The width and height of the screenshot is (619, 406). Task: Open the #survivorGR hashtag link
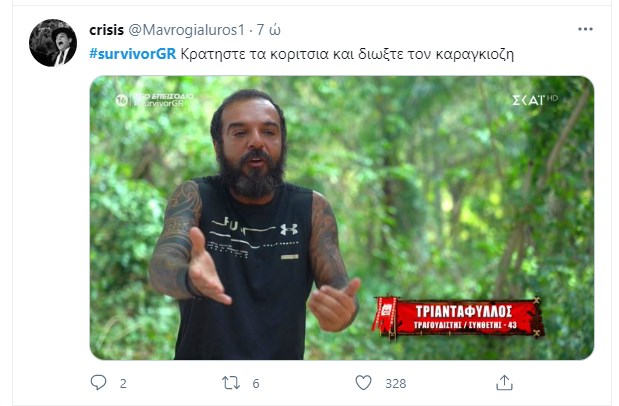[x=133, y=54]
